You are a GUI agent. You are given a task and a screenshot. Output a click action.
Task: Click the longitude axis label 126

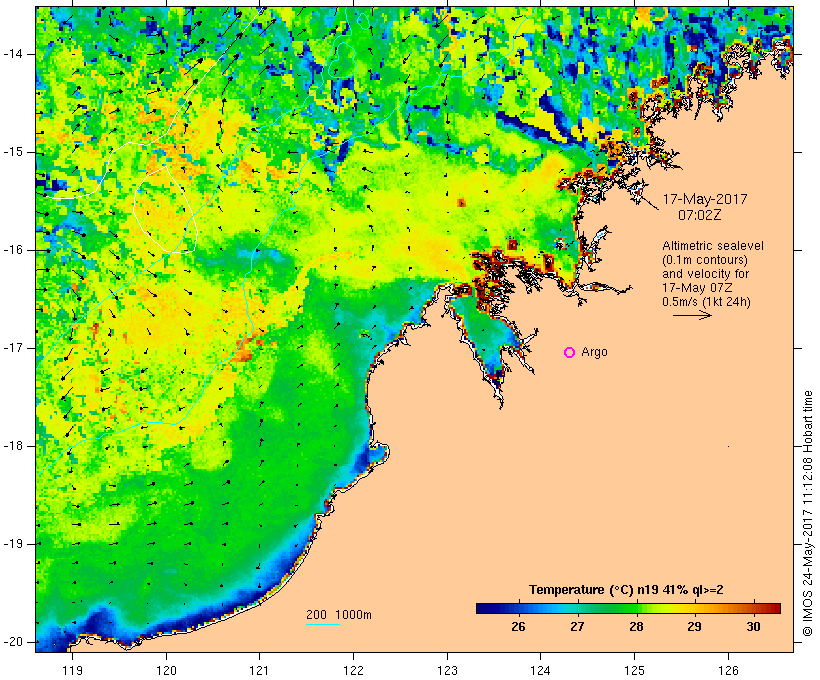[728, 670]
